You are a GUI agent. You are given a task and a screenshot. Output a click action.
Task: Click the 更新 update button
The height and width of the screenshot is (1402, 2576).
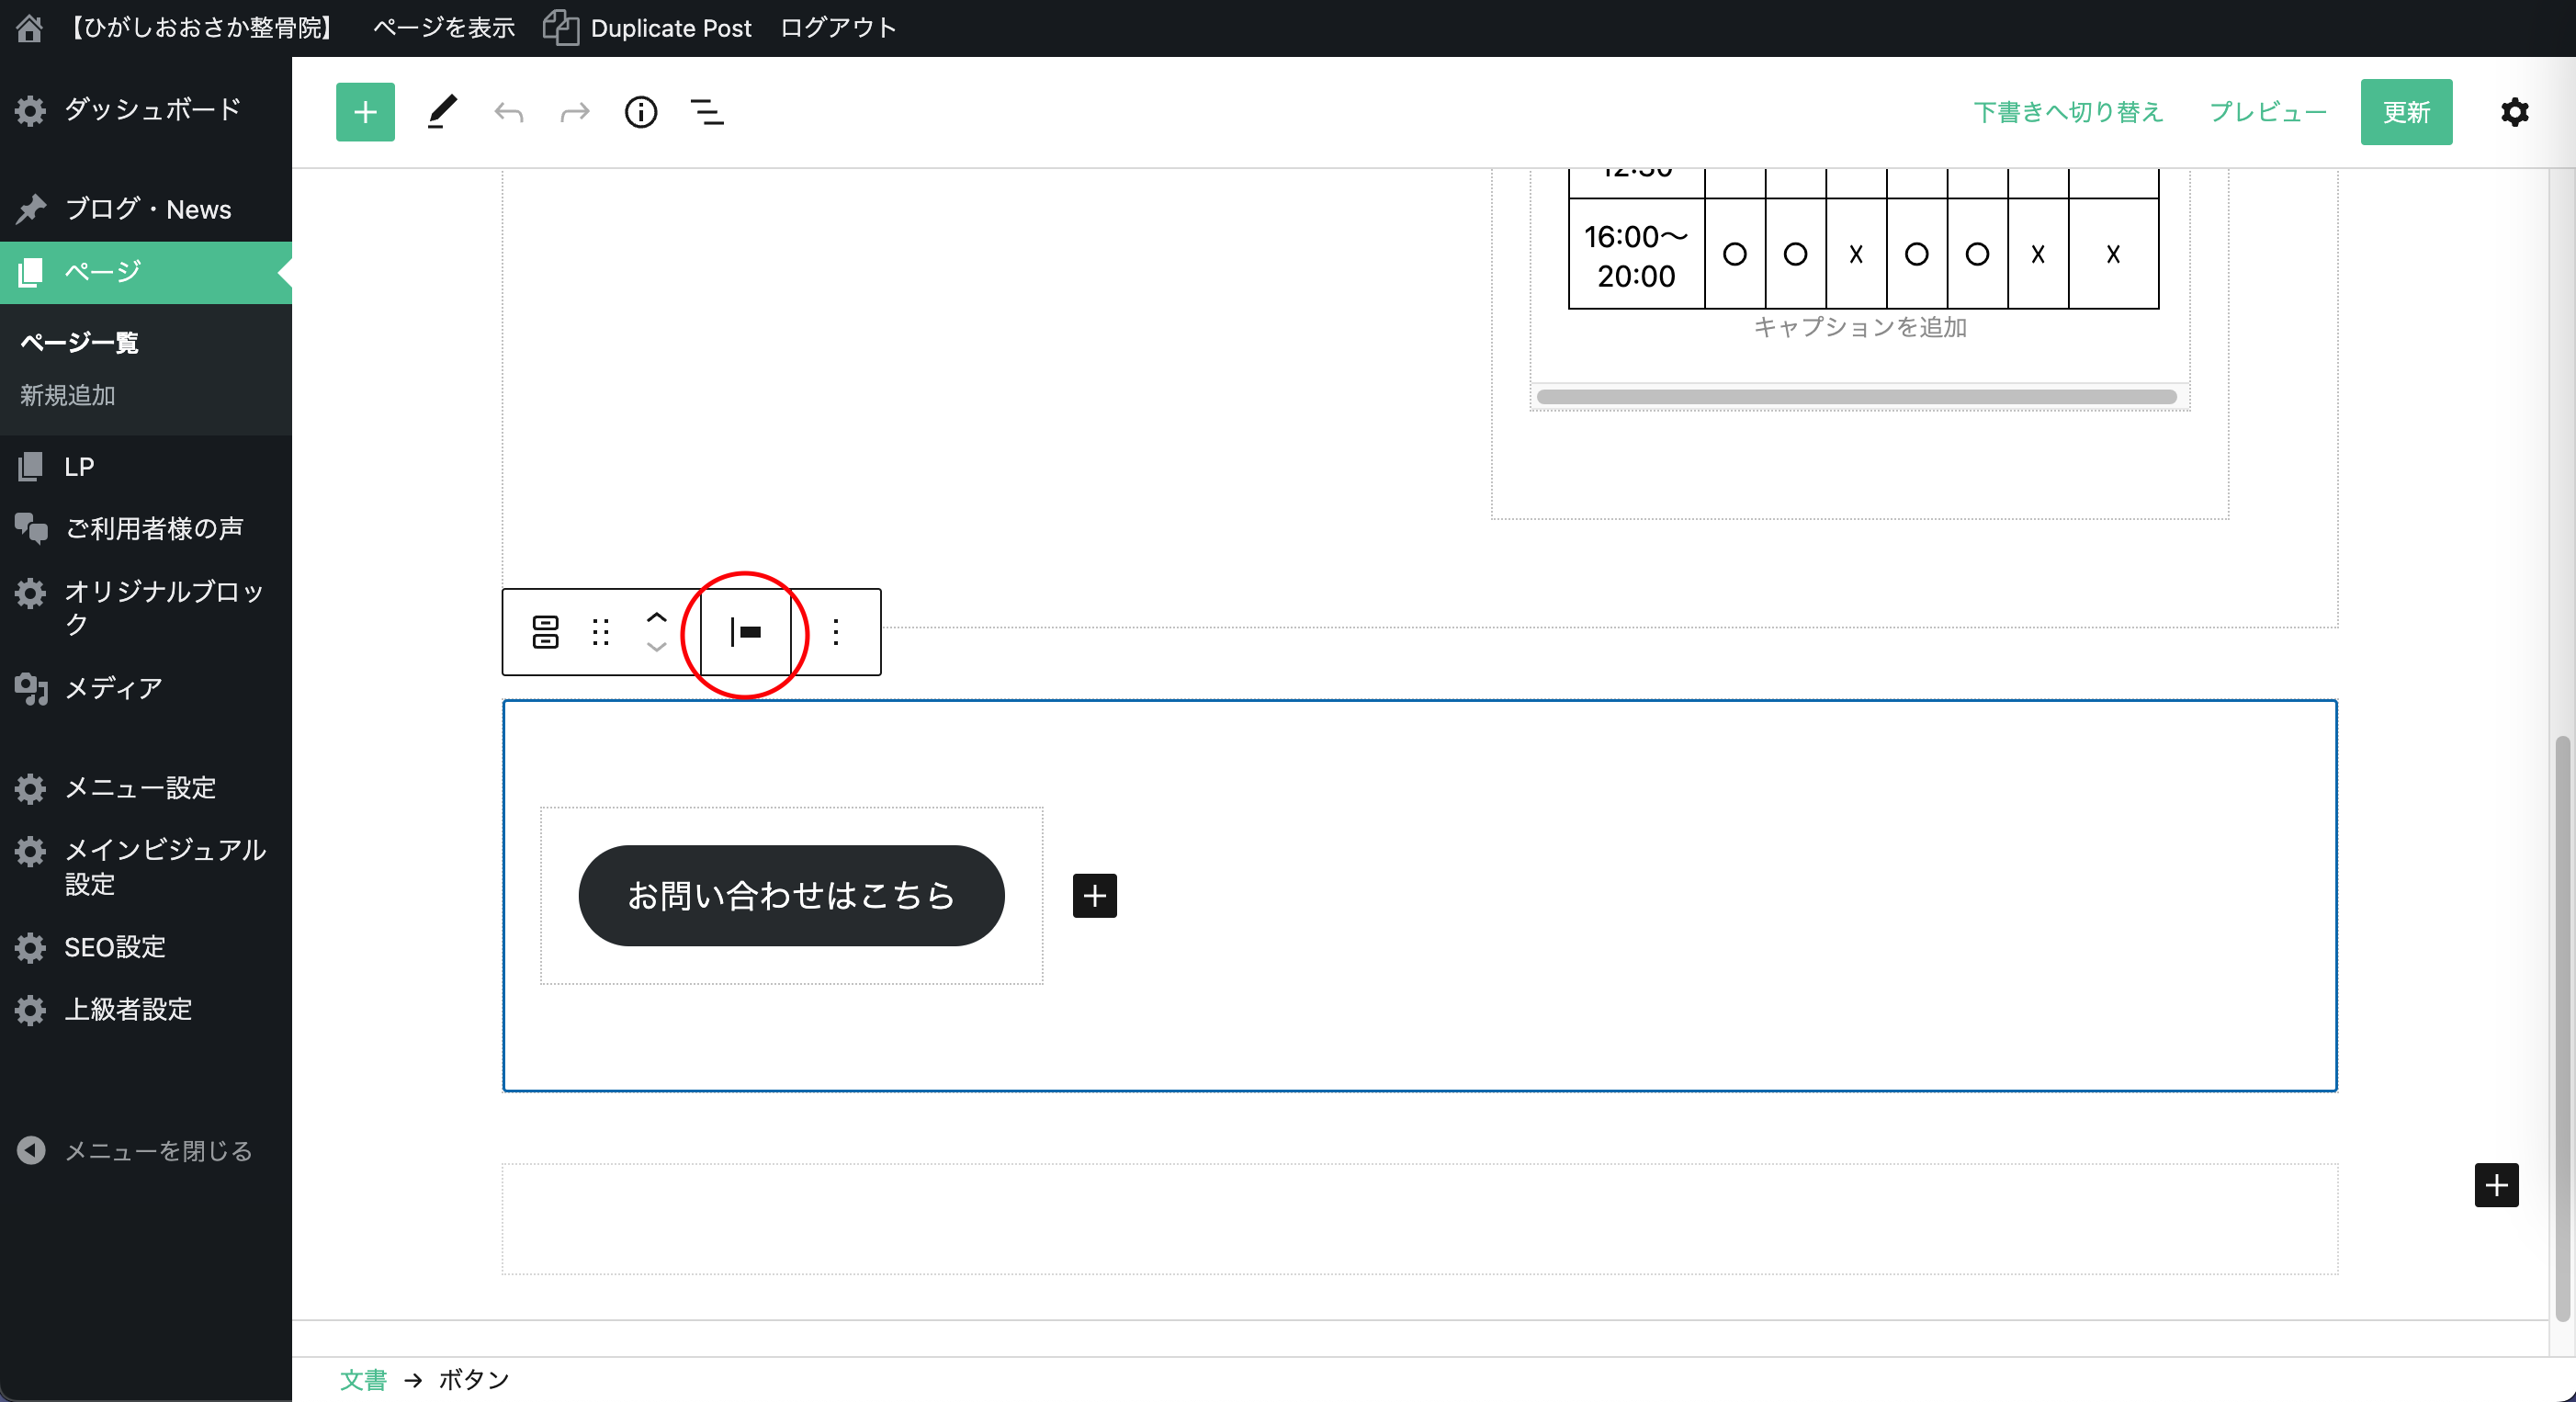pyautogui.click(x=2405, y=112)
